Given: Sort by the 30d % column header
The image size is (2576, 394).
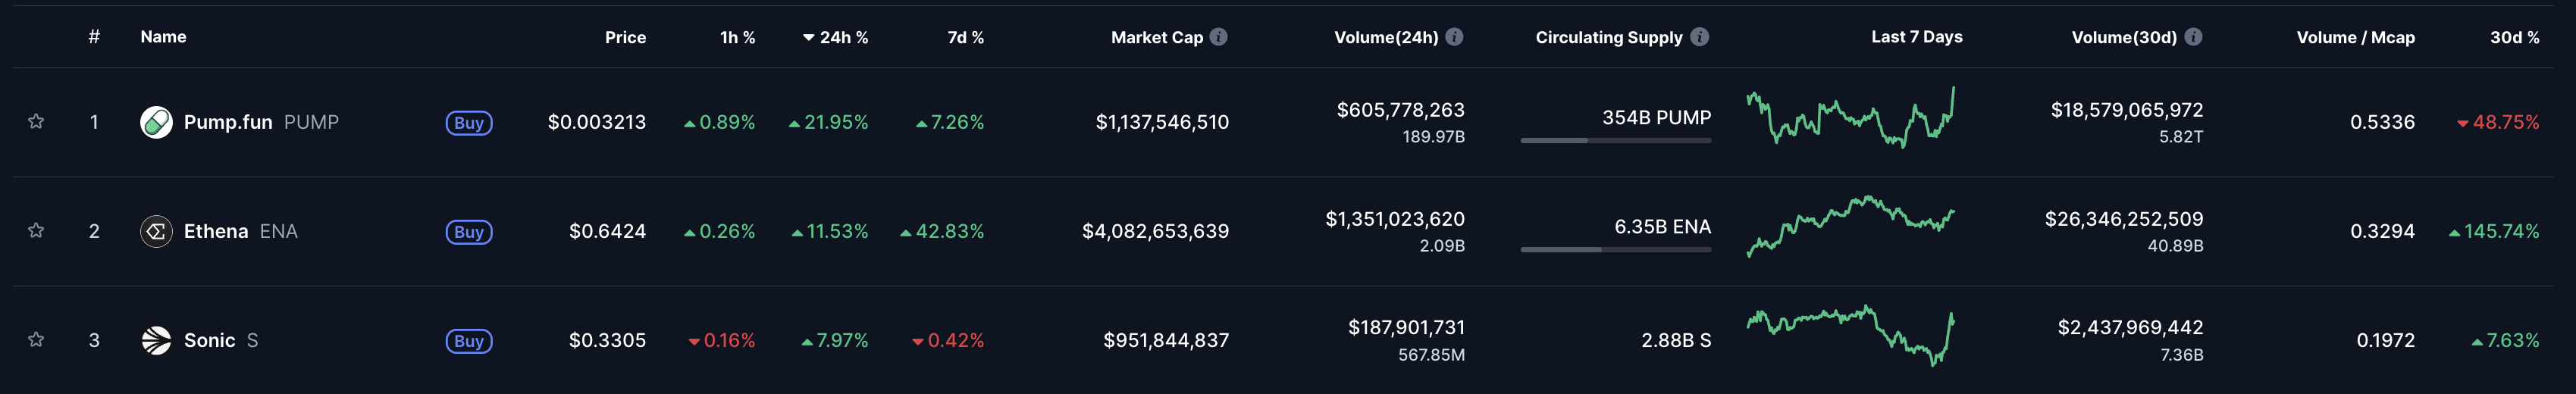Looking at the screenshot, I should pyautogui.click(x=2514, y=37).
